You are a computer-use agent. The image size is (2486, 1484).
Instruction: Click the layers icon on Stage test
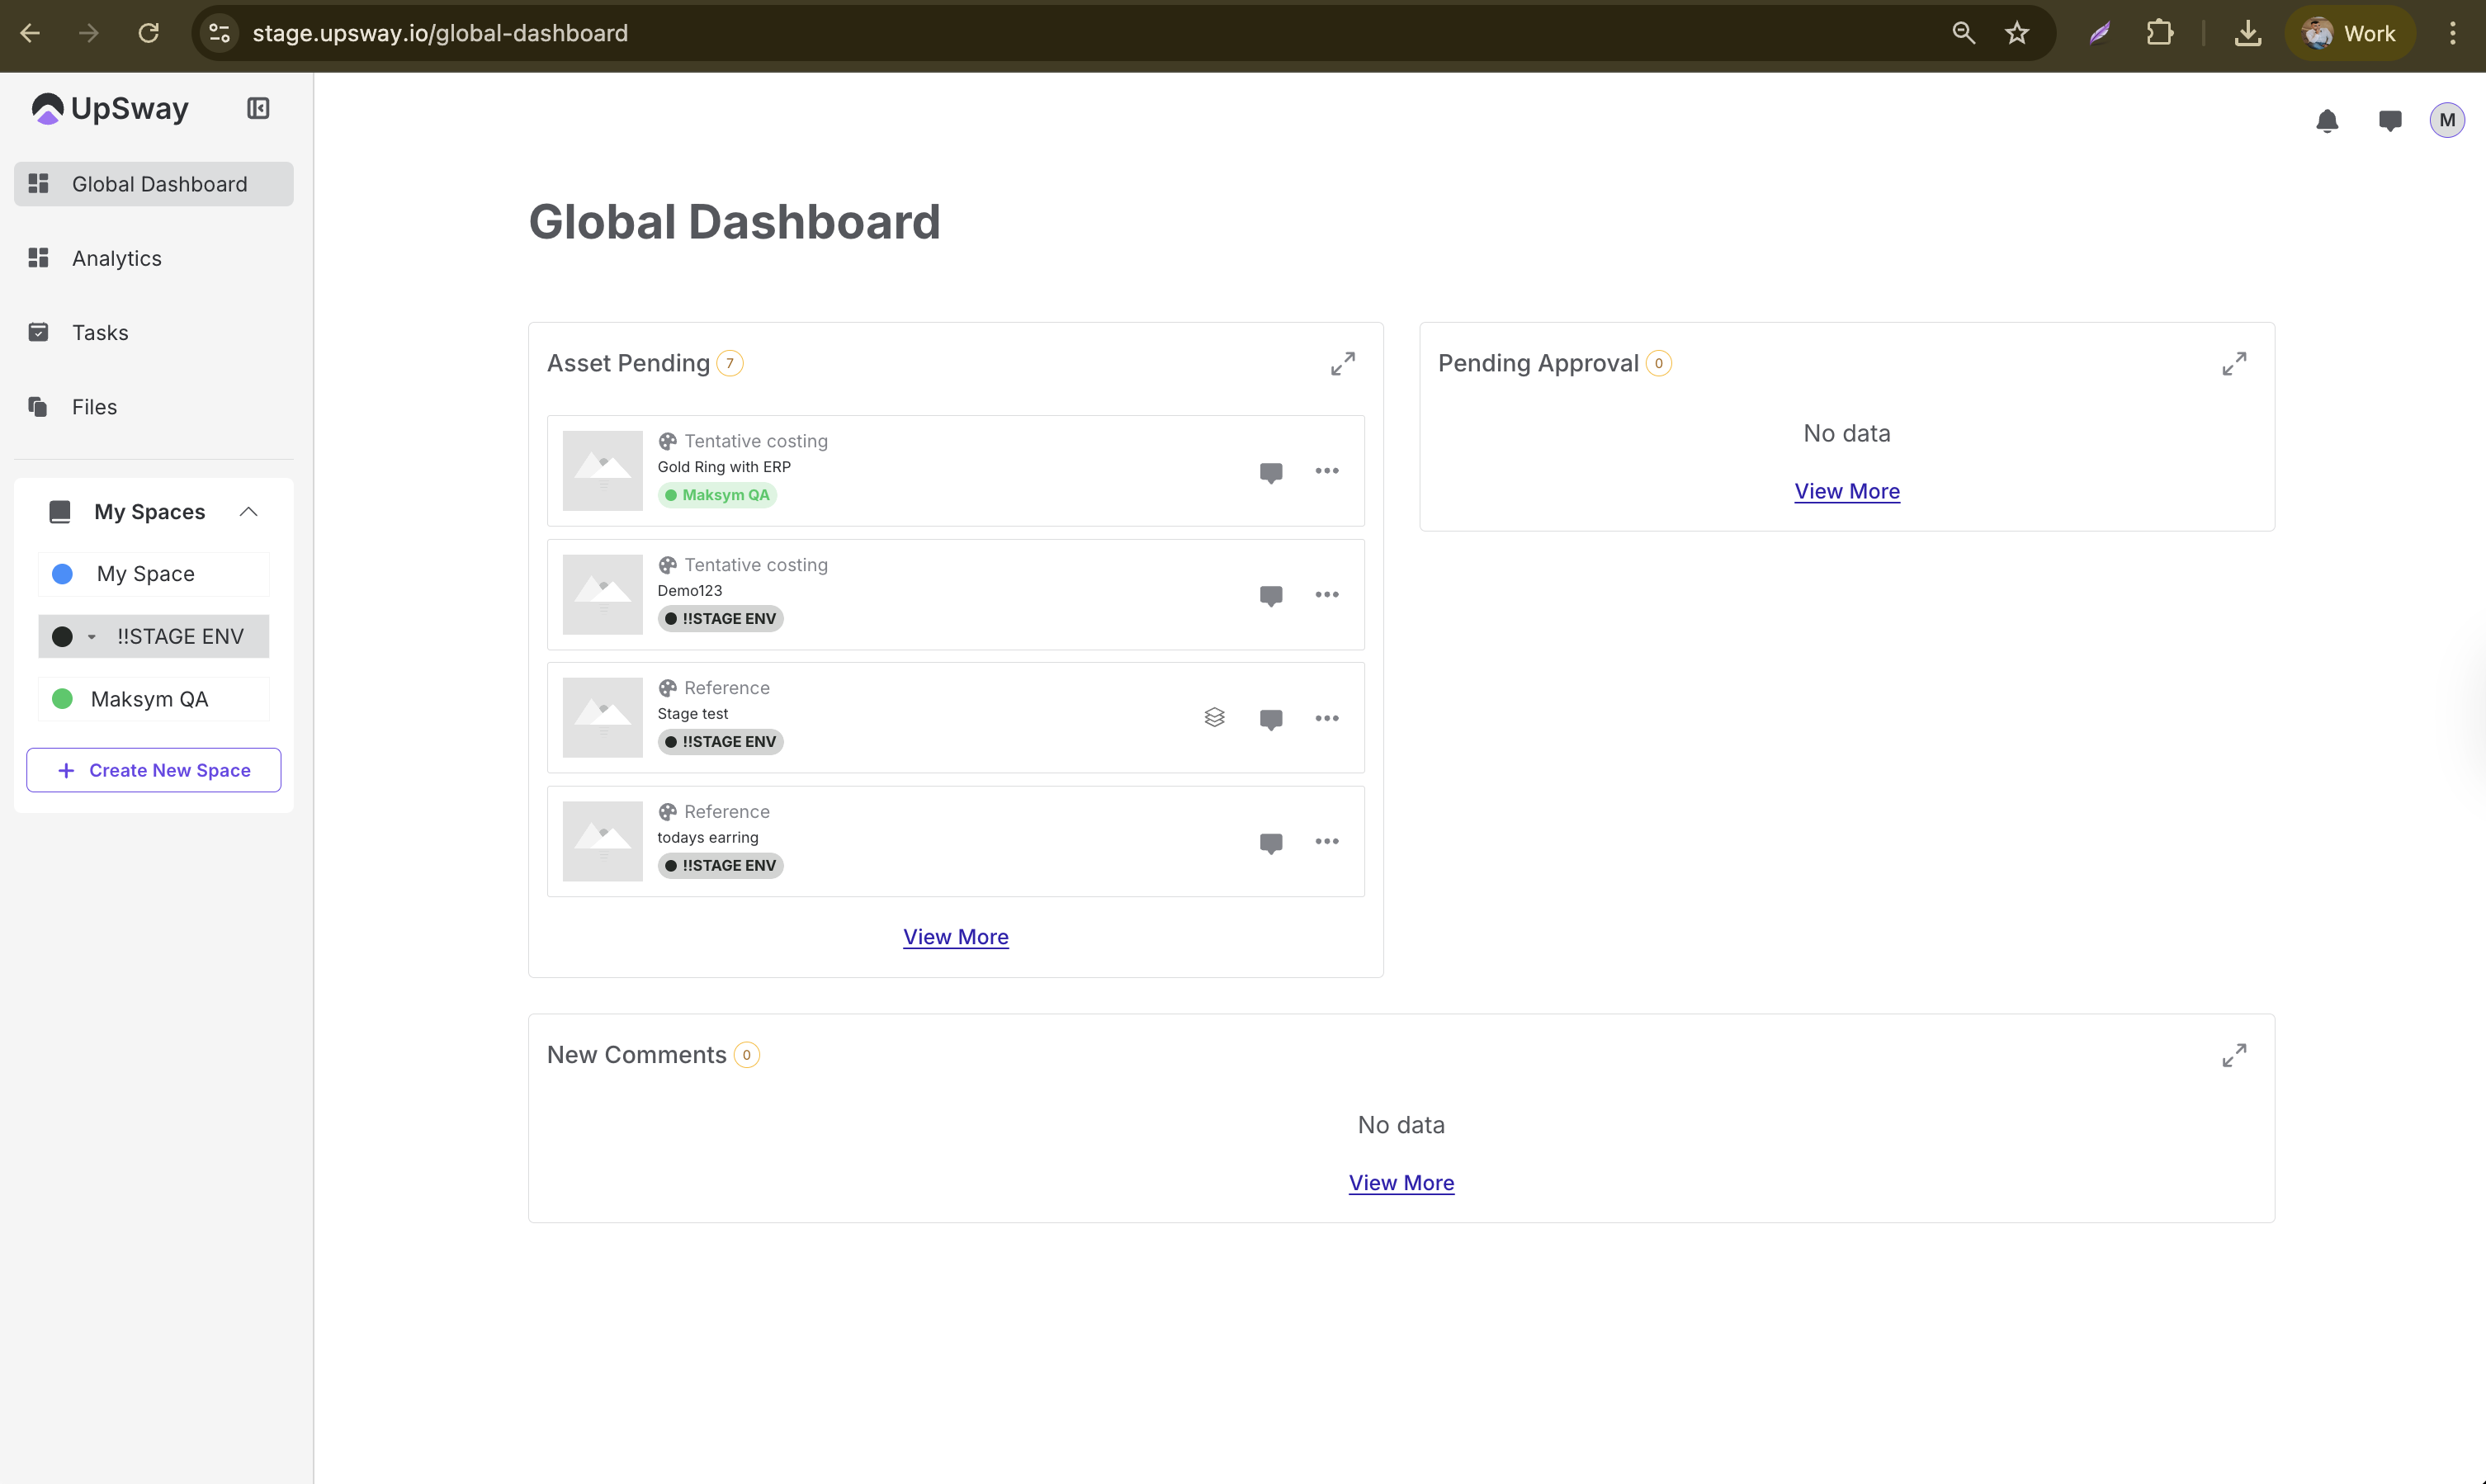1214,718
